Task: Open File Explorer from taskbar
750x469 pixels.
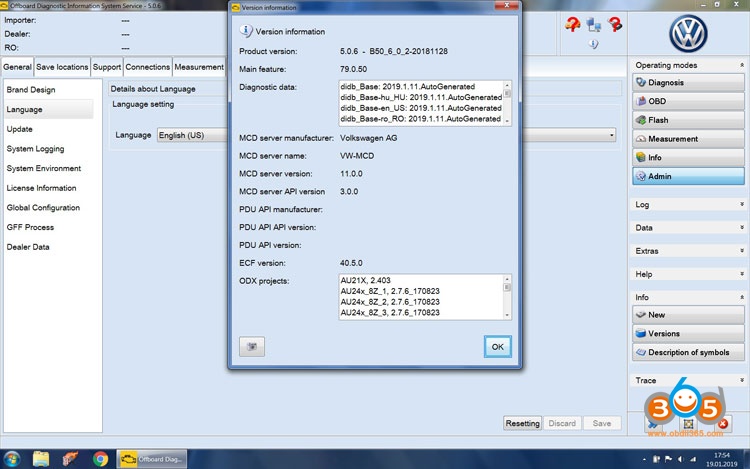Action: (41, 459)
